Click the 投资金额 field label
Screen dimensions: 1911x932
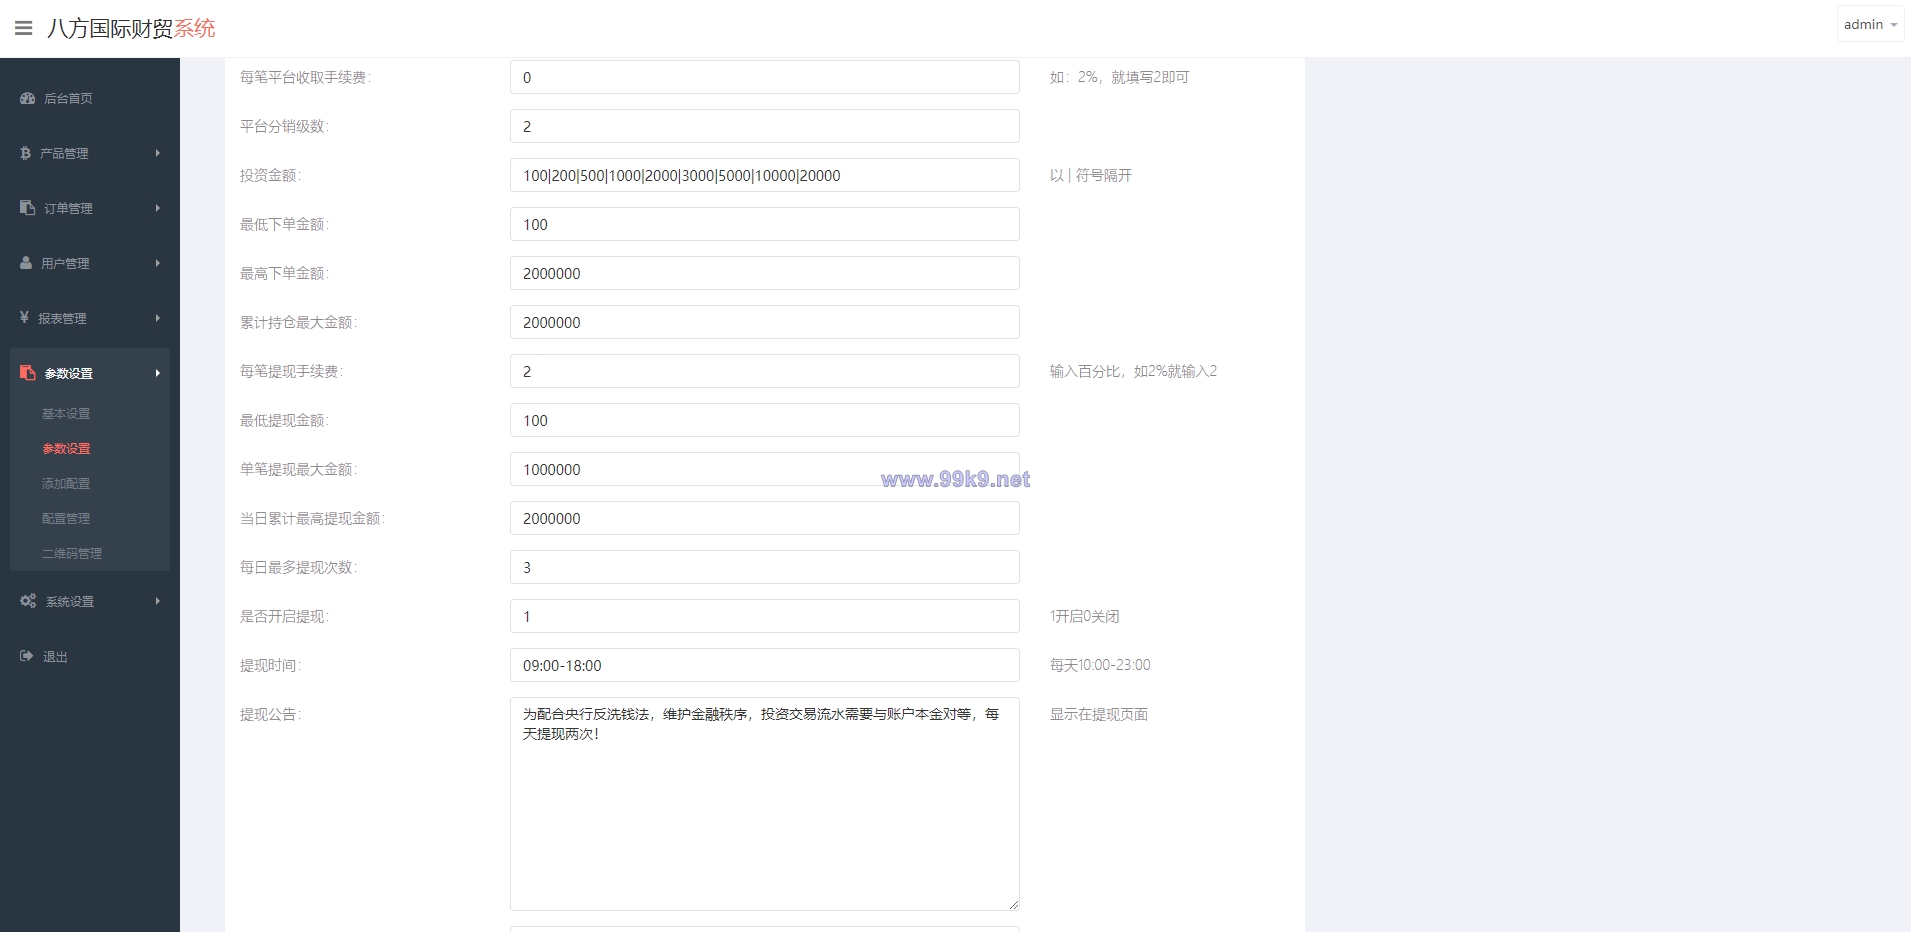click(x=270, y=175)
